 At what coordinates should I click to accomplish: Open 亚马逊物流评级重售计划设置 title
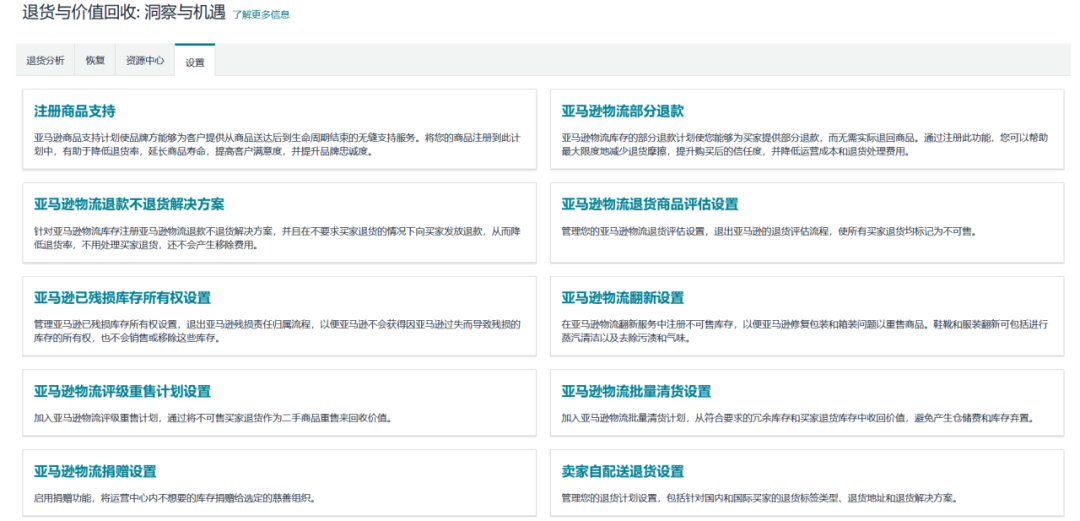[x=122, y=391]
